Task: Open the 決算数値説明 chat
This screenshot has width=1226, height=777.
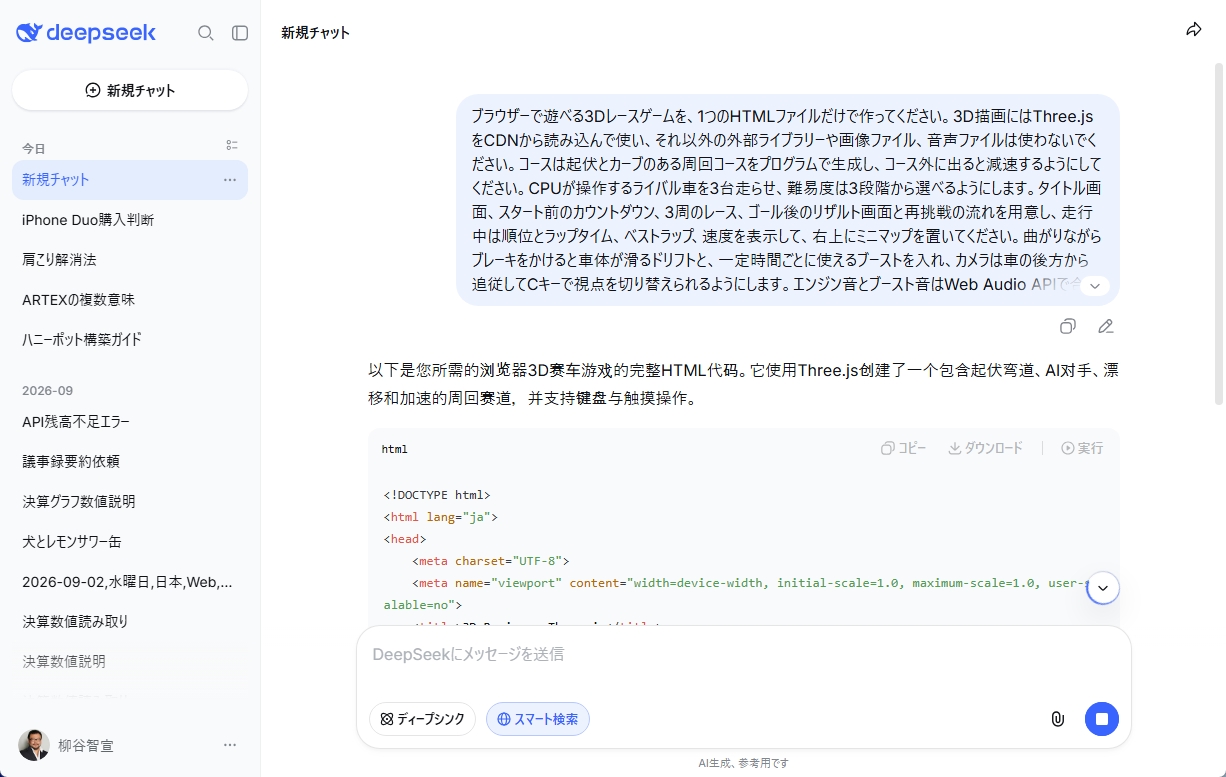Action: 130,662
